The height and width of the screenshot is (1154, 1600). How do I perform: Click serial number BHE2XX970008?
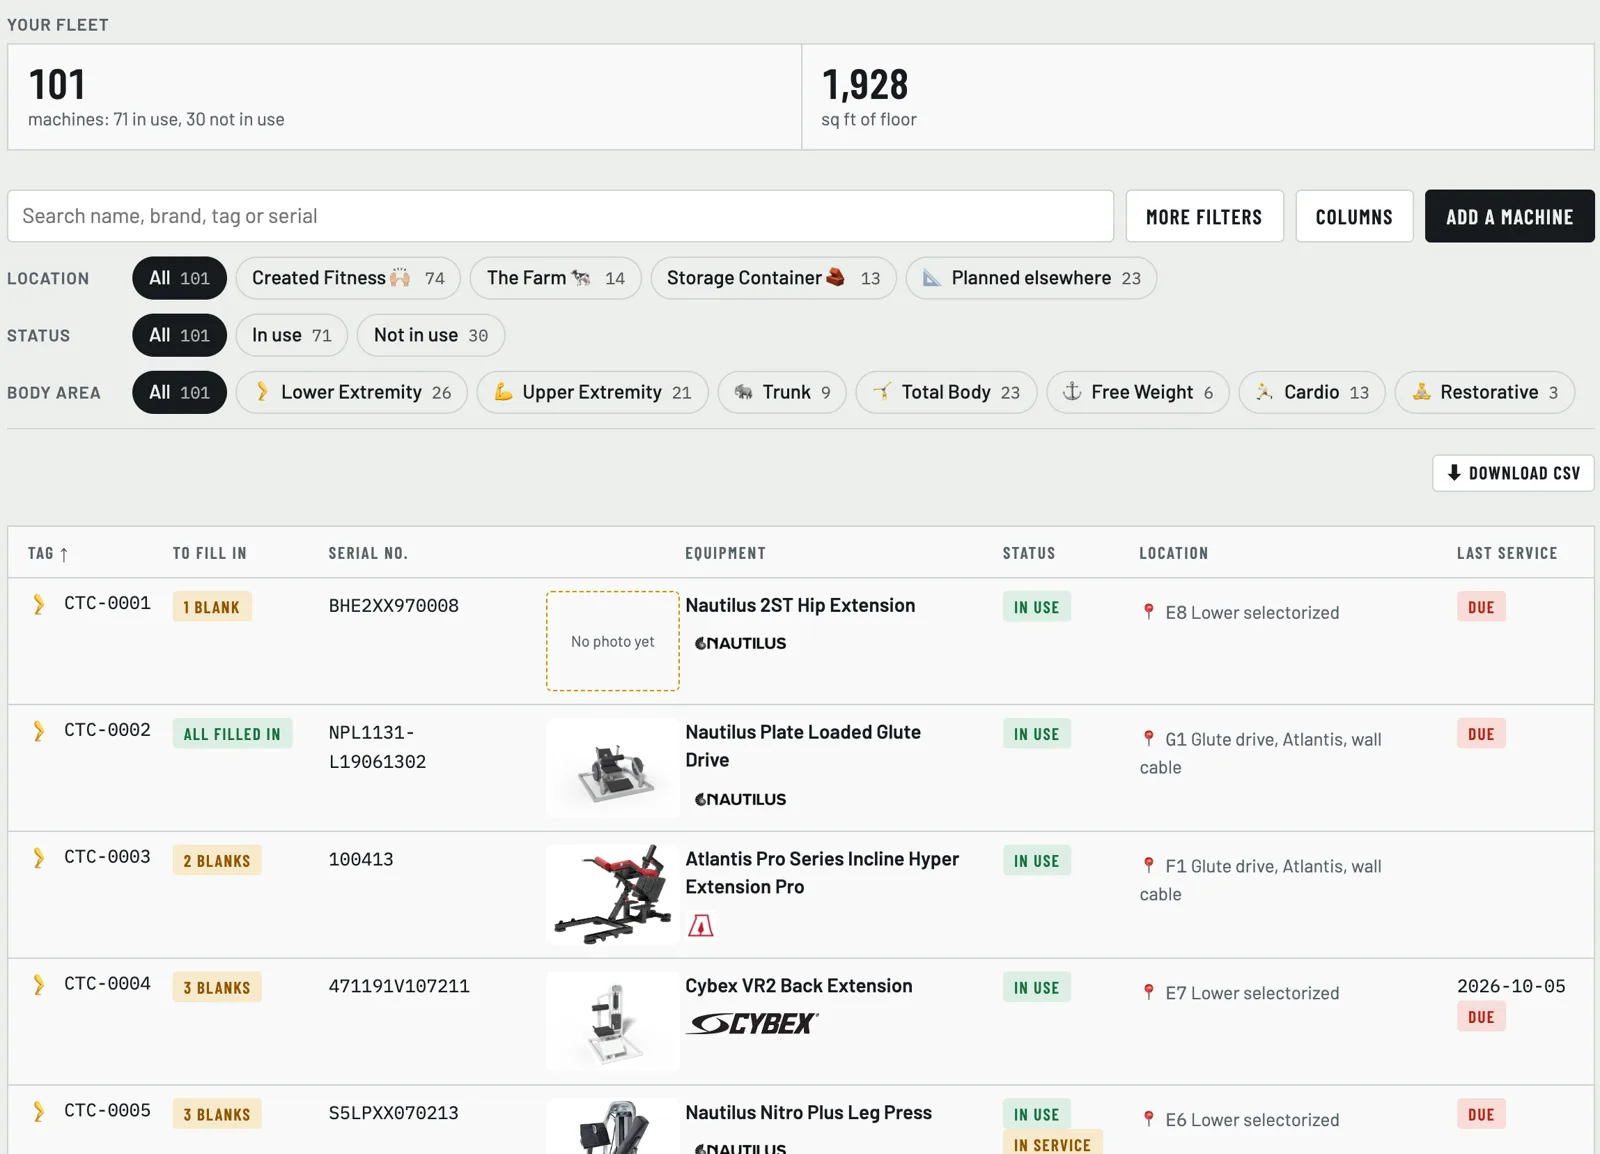click(393, 606)
